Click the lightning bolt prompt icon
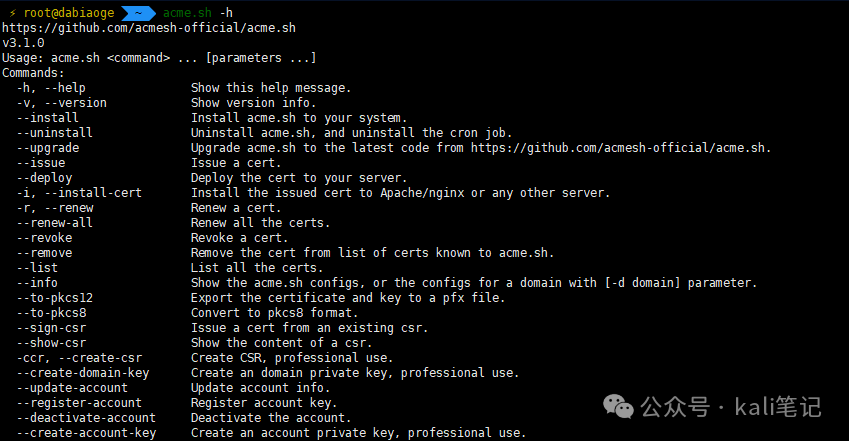Viewport: 849px width, 441px height. tap(13, 12)
